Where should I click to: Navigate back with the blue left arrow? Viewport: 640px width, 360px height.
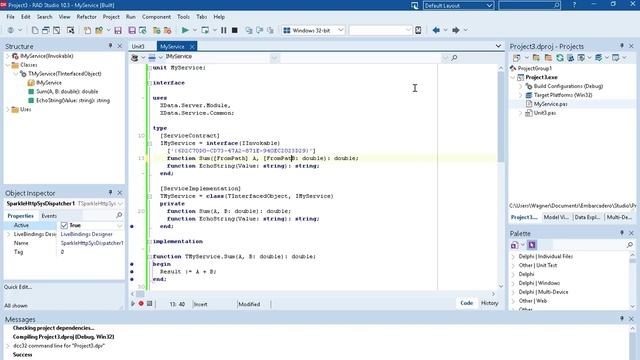436,30
